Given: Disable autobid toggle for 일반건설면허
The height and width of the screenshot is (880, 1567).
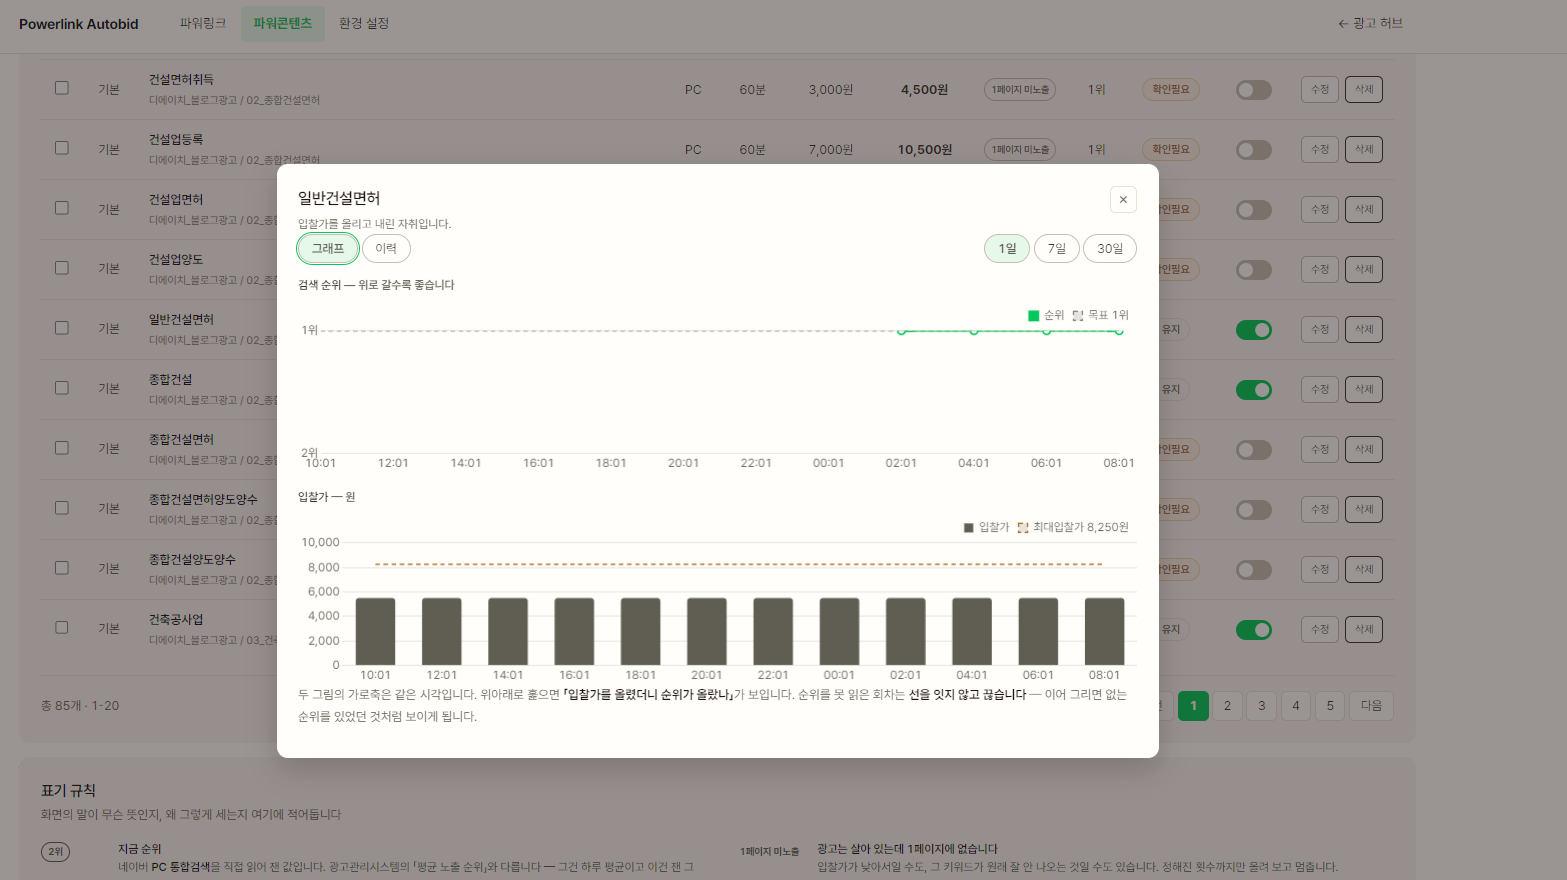Looking at the screenshot, I should pyautogui.click(x=1254, y=330).
